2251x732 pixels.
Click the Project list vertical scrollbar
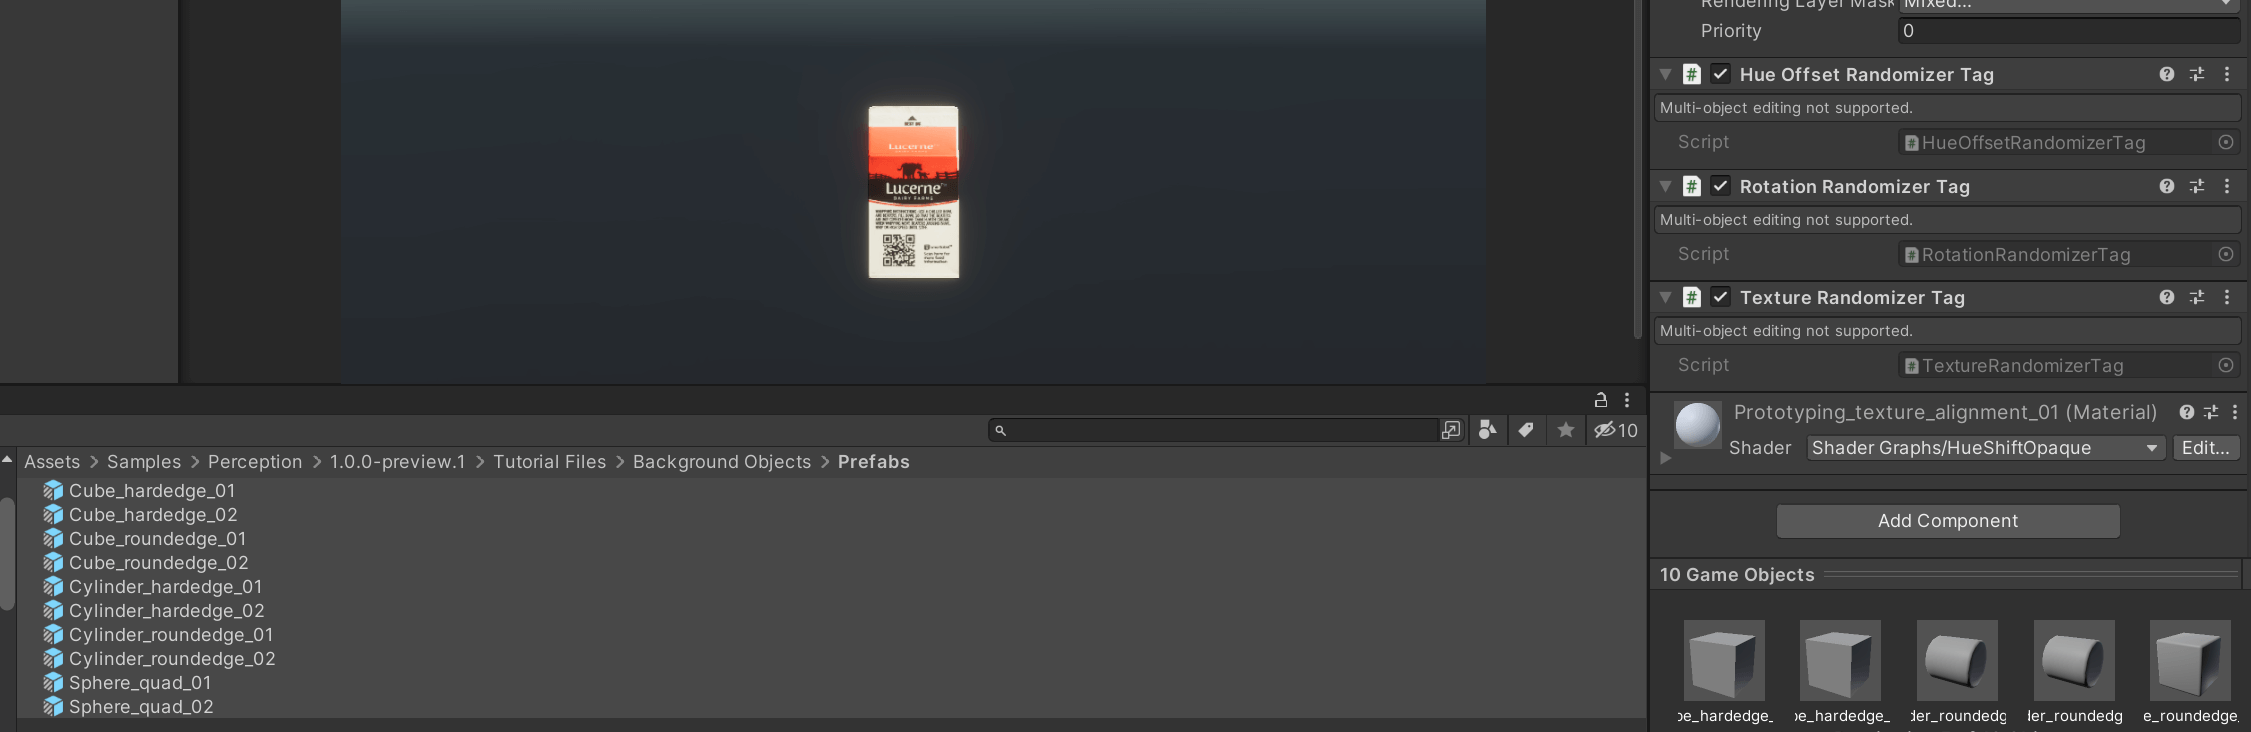tap(7, 554)
